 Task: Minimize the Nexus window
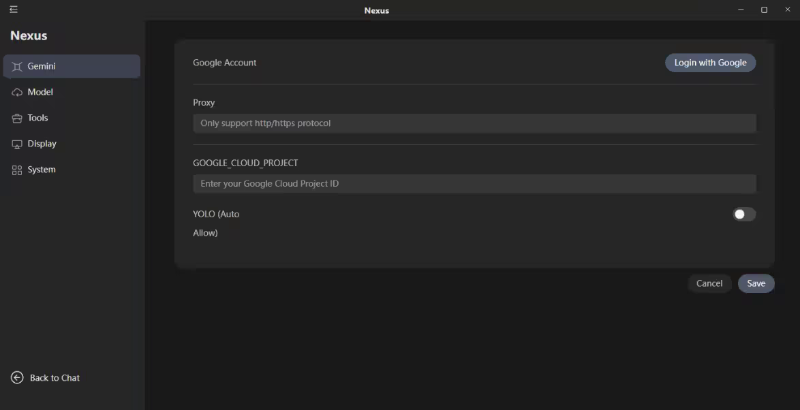click(x=740, y=10)
